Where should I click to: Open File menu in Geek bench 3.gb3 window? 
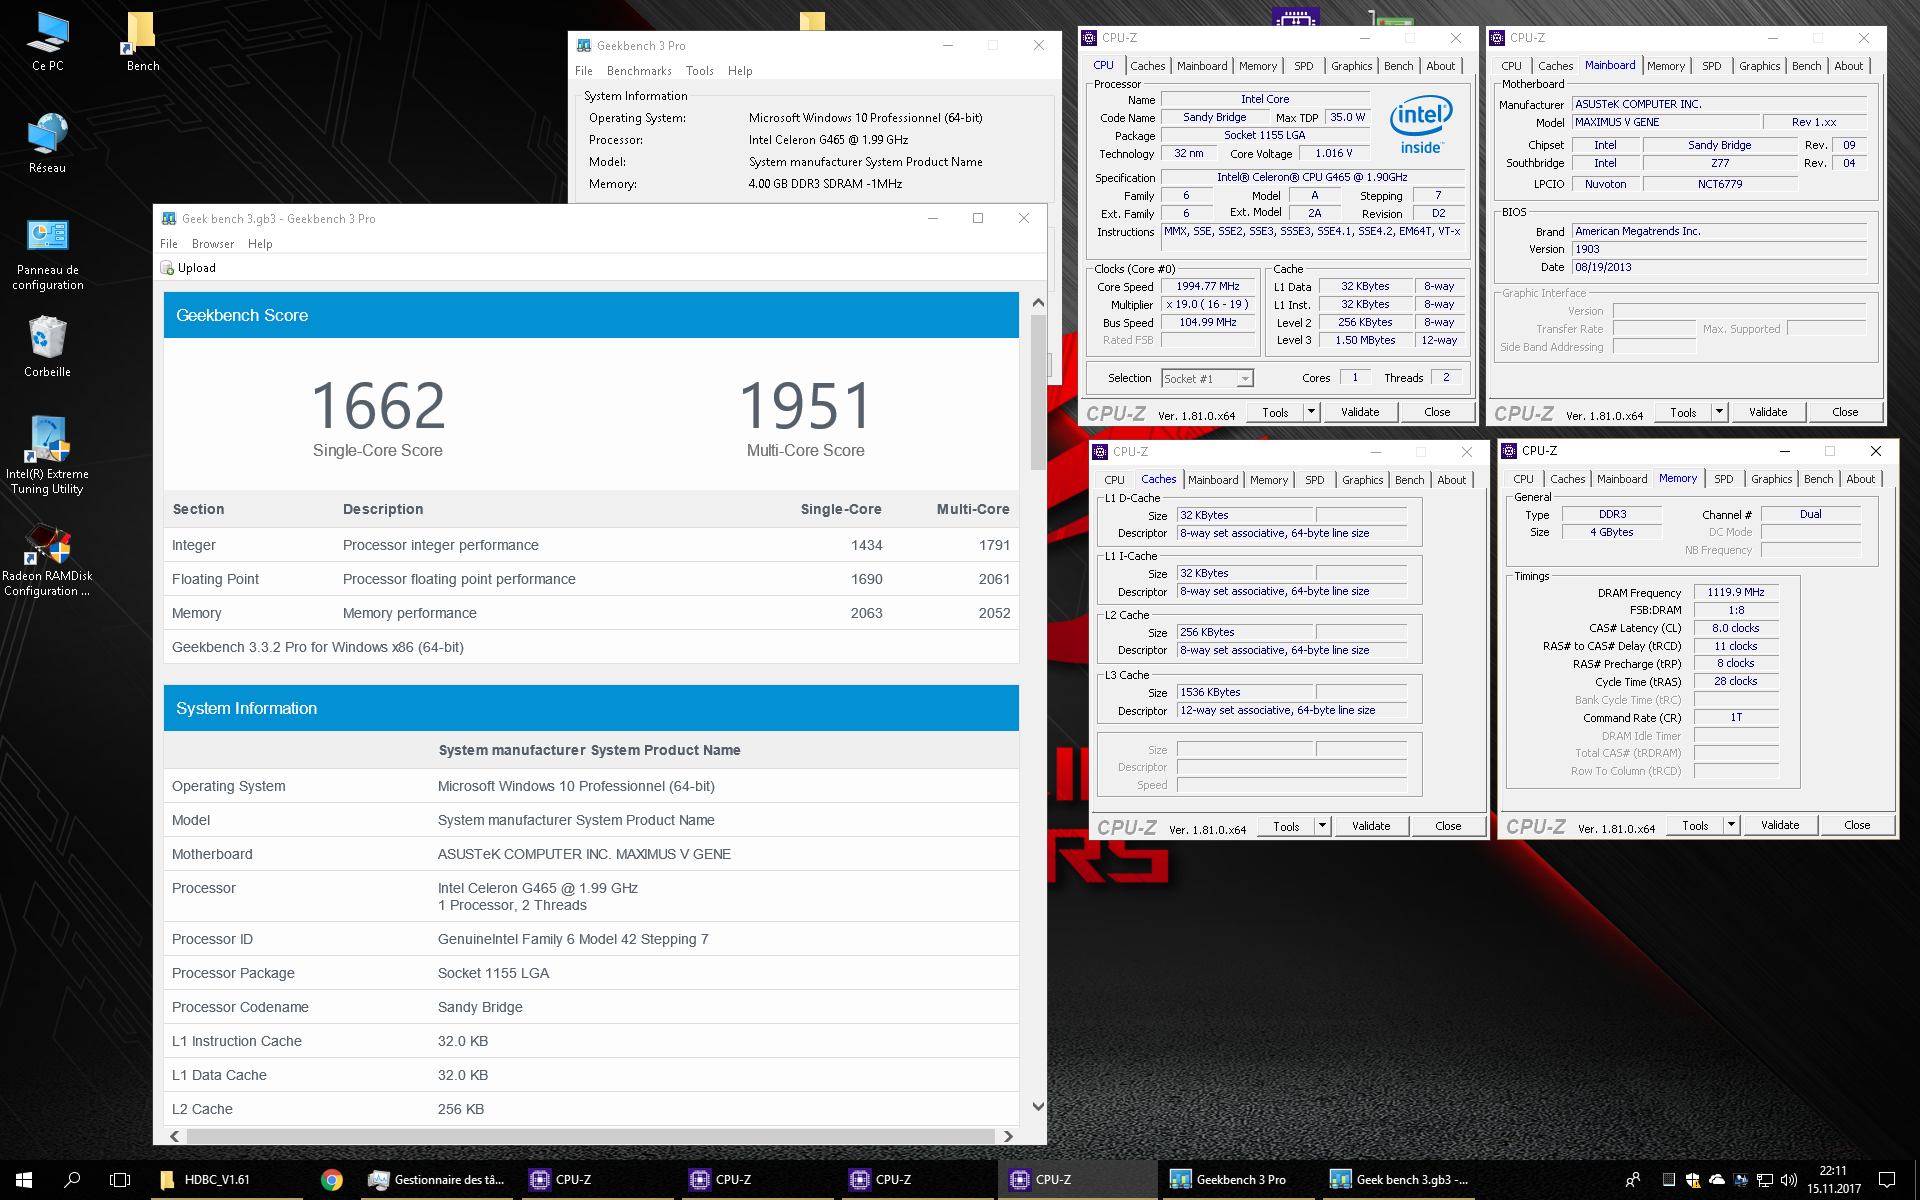pyautogui.click(x=169, y=244)
